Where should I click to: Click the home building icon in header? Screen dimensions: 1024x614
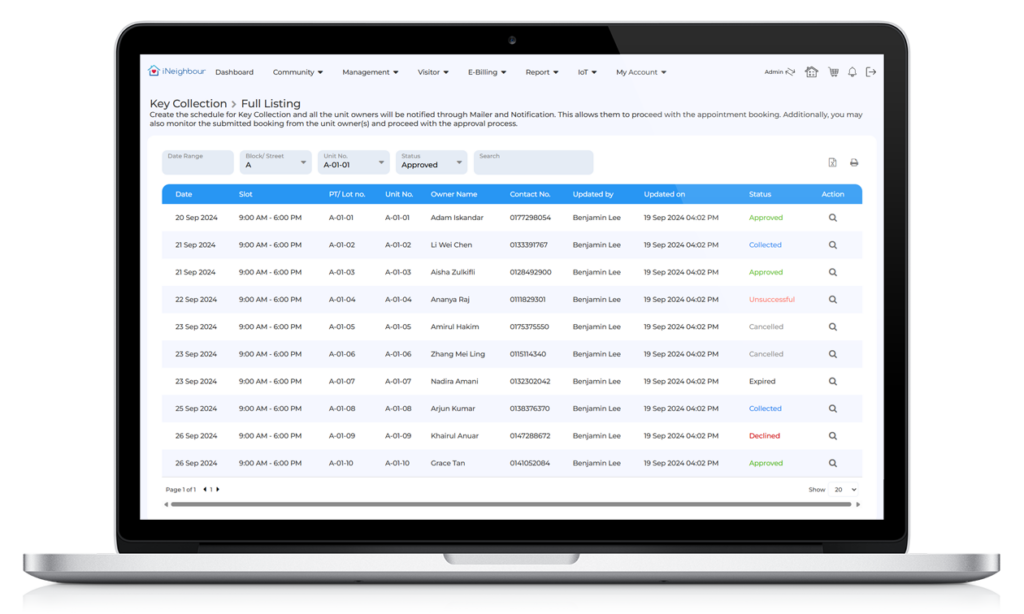point(811,72)
